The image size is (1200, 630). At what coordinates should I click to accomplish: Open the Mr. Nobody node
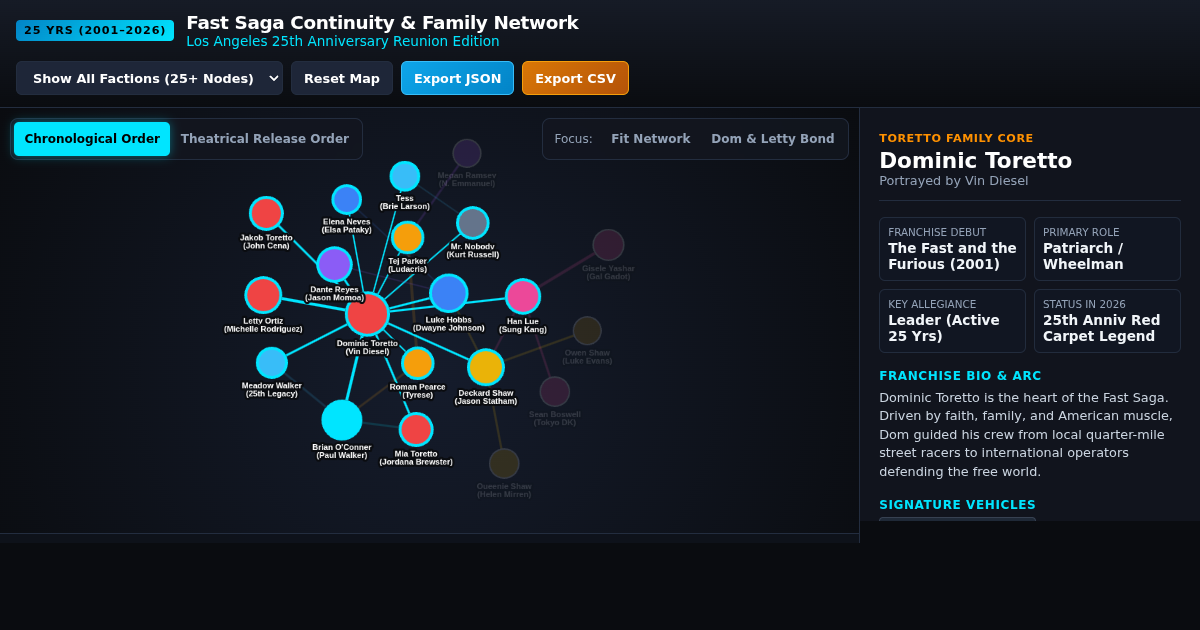point(472,222)
